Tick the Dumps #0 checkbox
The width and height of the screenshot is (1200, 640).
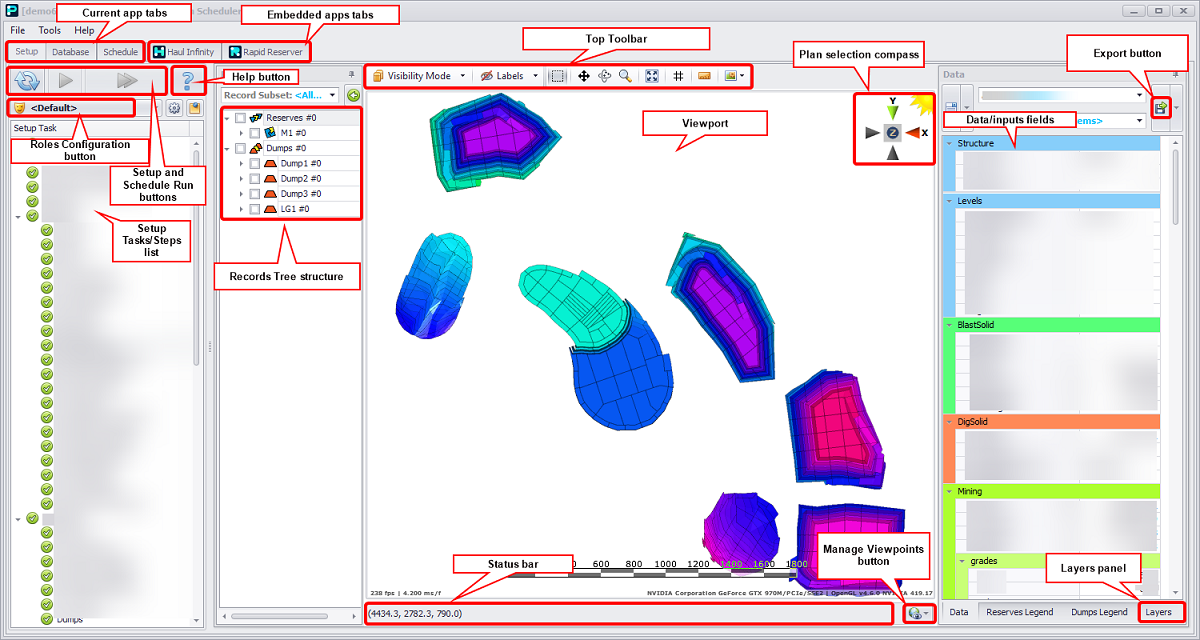(x=240, y=148)
